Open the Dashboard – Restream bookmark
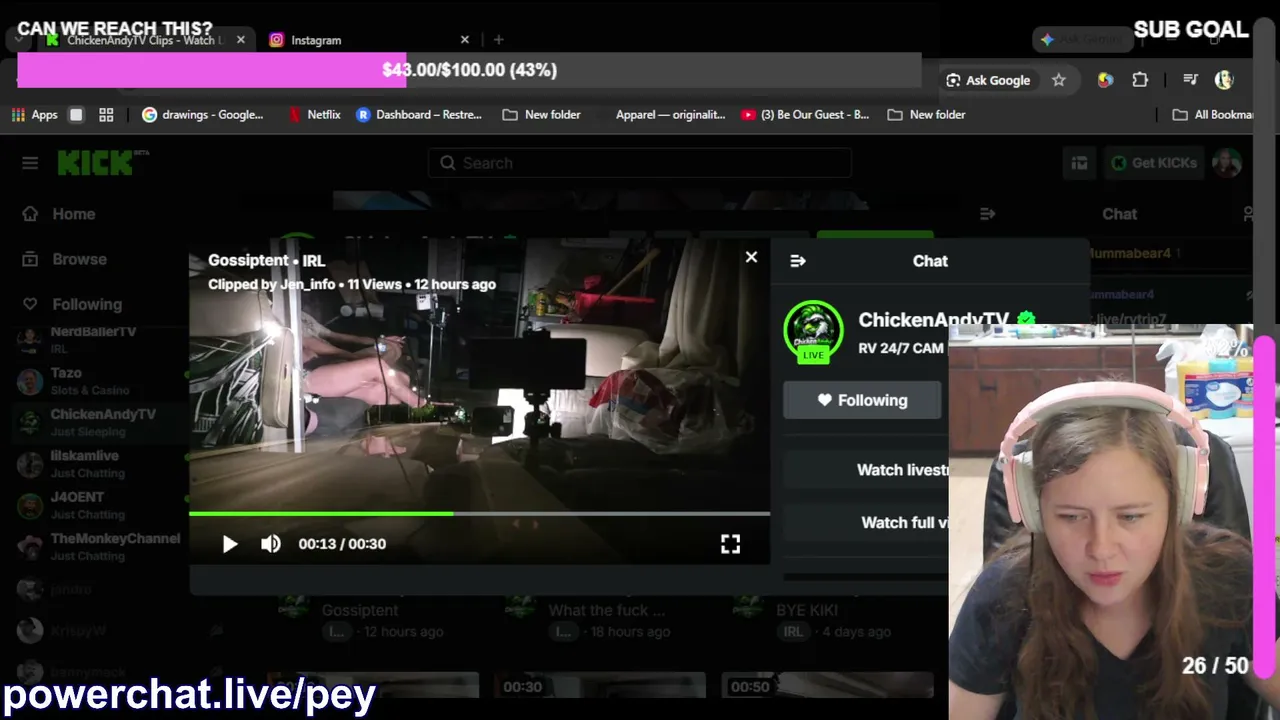Image resolution: width=1280 pixels, height=720 pixels. [419, 115]
